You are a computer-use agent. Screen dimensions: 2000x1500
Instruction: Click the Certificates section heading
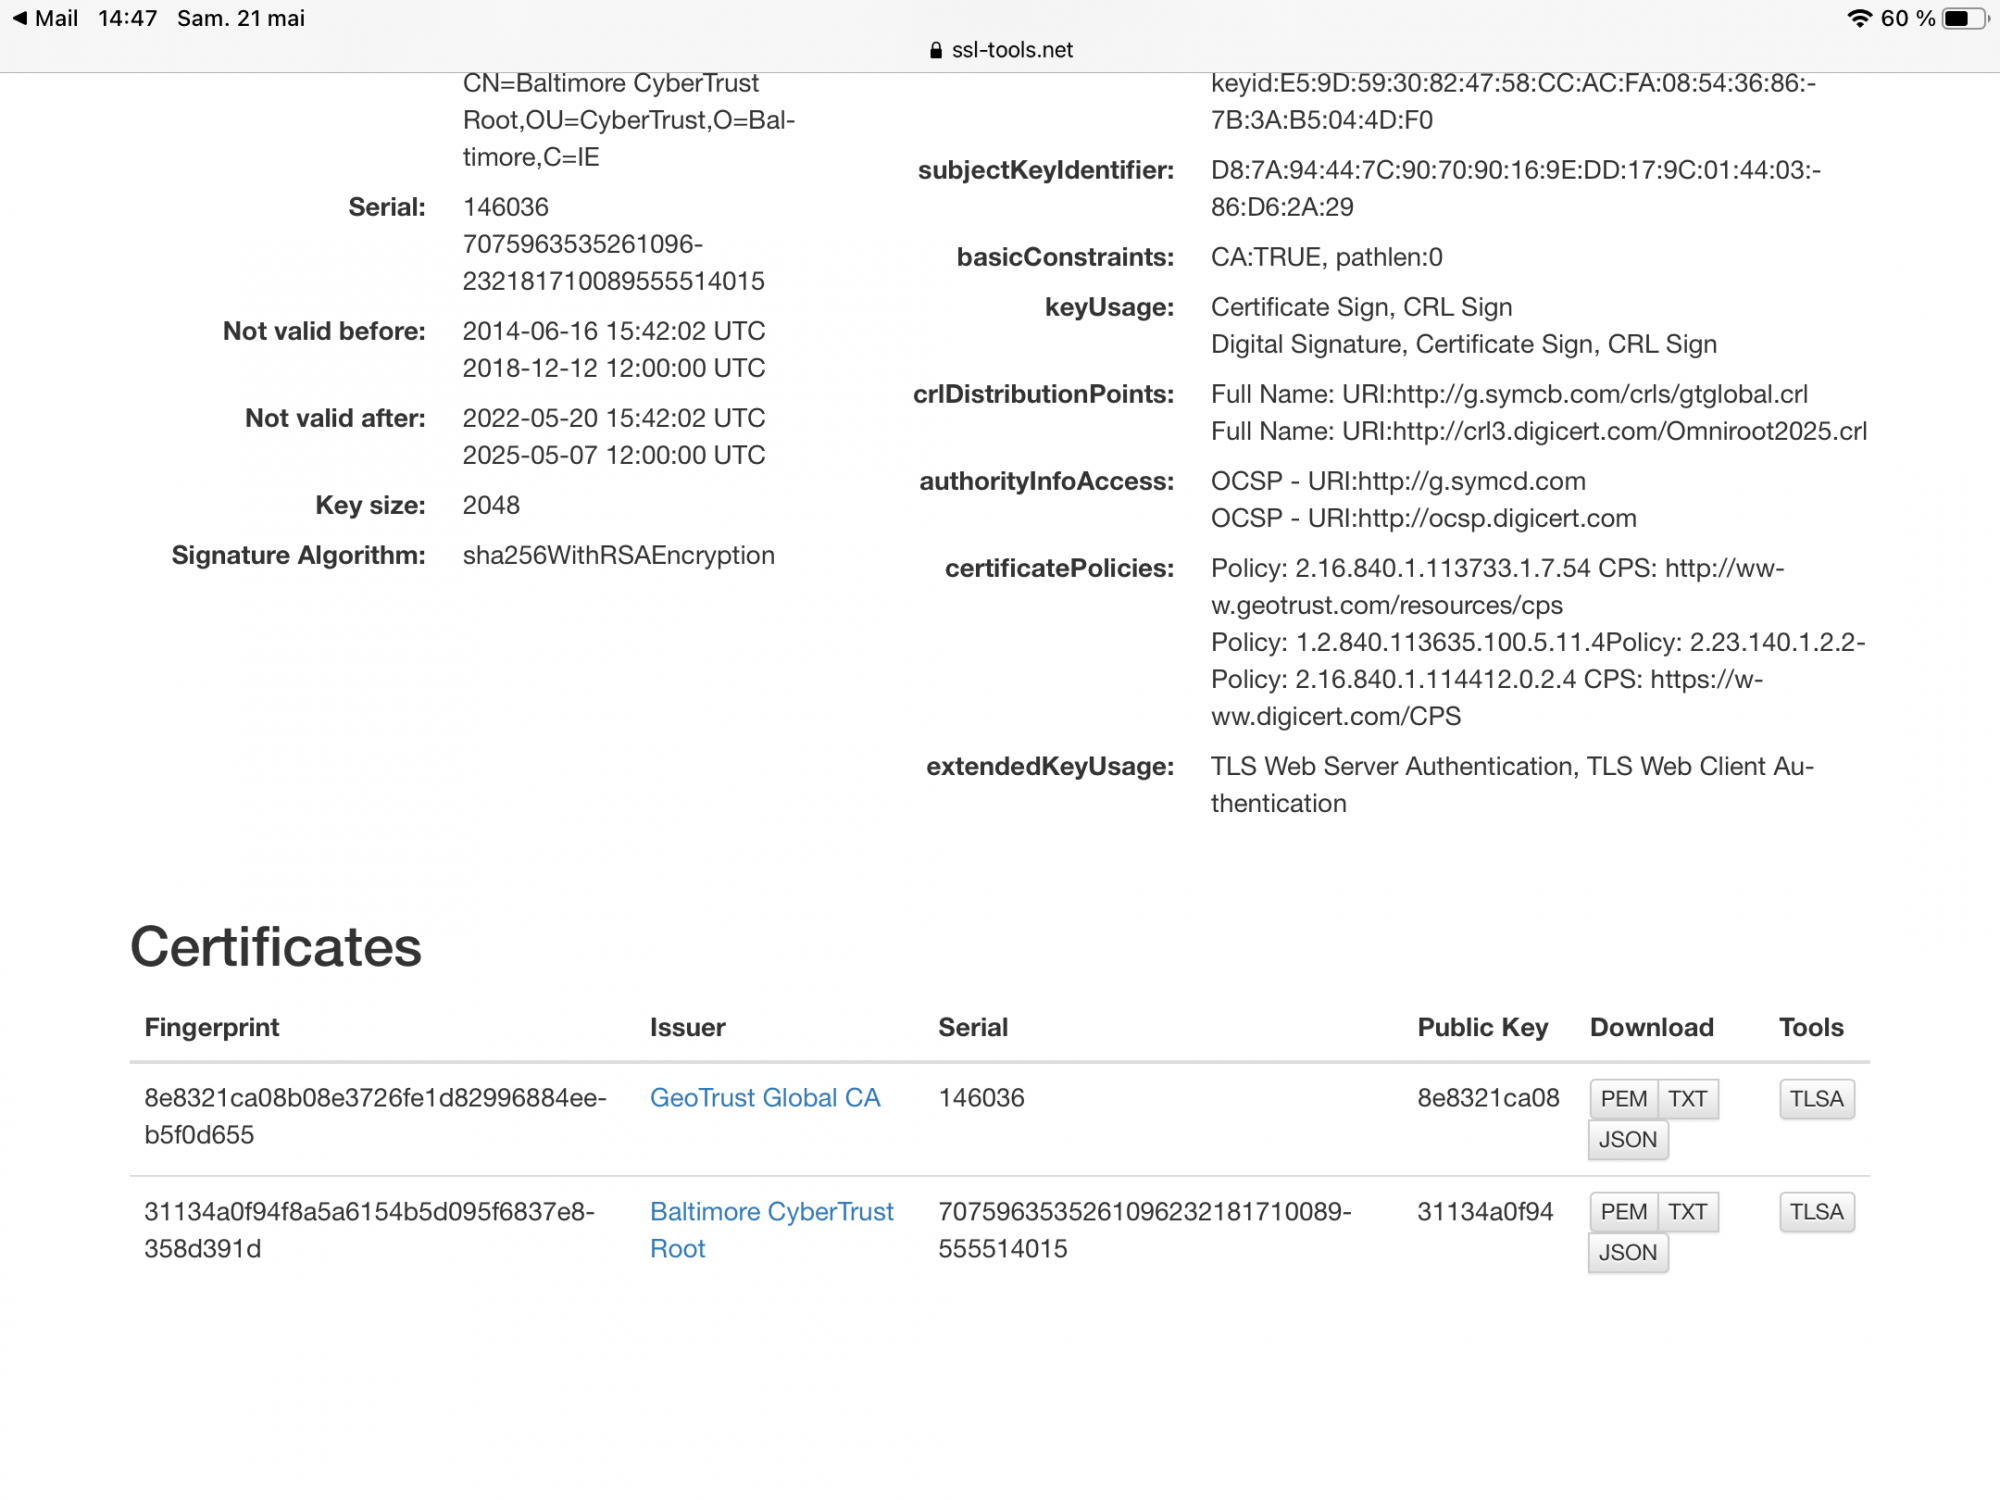276,946
